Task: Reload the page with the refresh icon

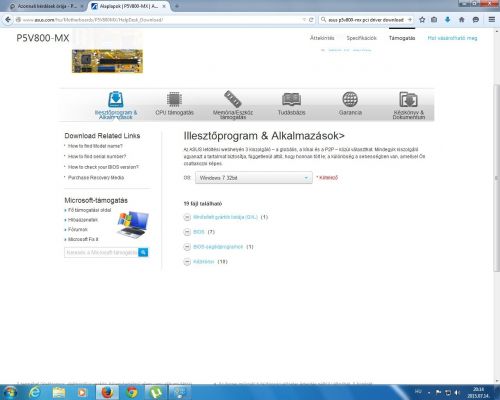Action: (x=311, y=20)
